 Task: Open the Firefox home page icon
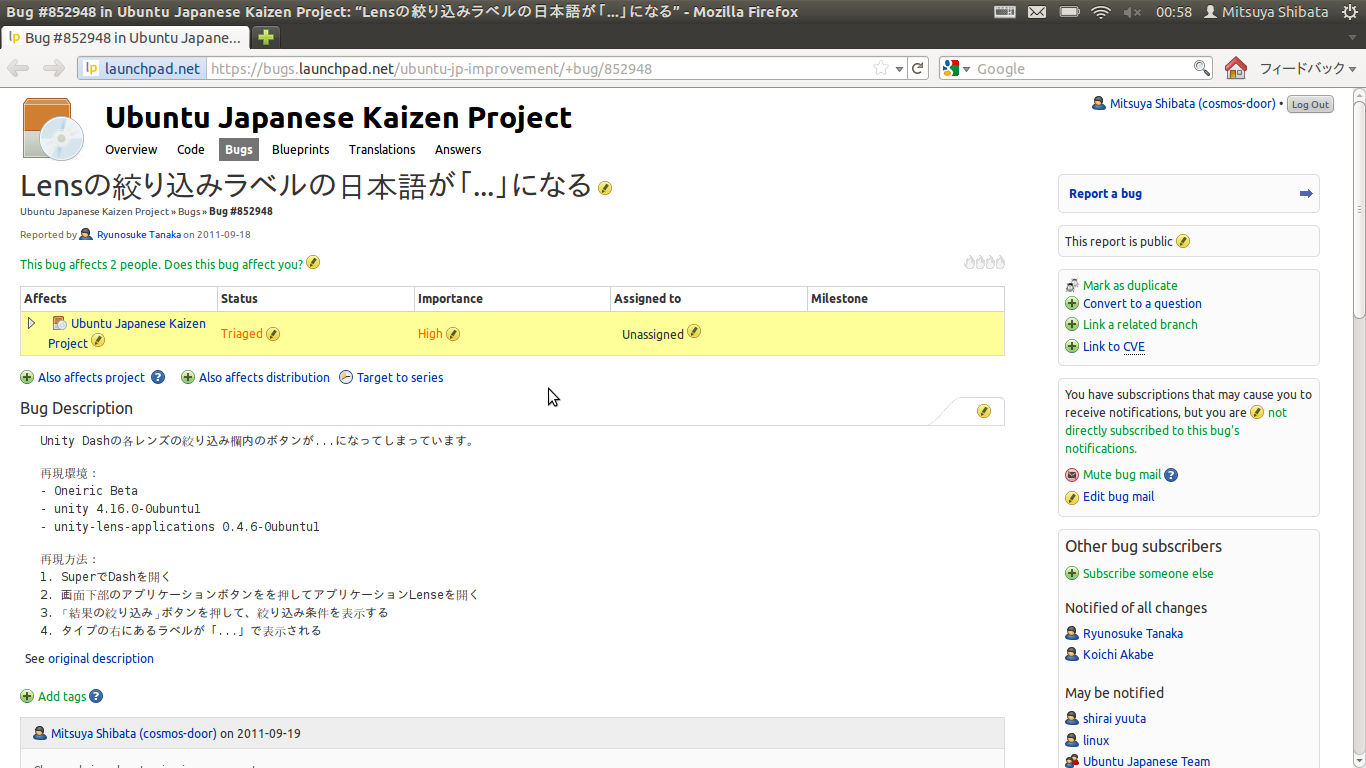[1236, 69]
